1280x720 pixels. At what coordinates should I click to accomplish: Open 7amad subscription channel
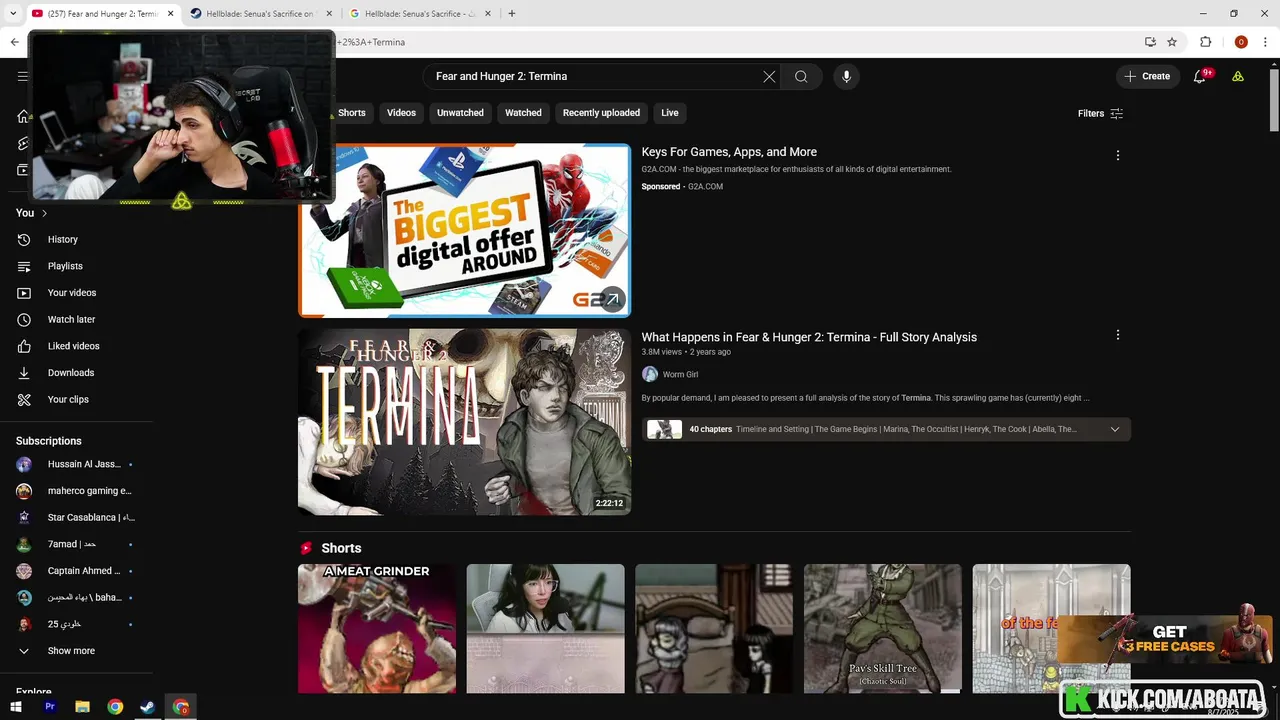77,544
